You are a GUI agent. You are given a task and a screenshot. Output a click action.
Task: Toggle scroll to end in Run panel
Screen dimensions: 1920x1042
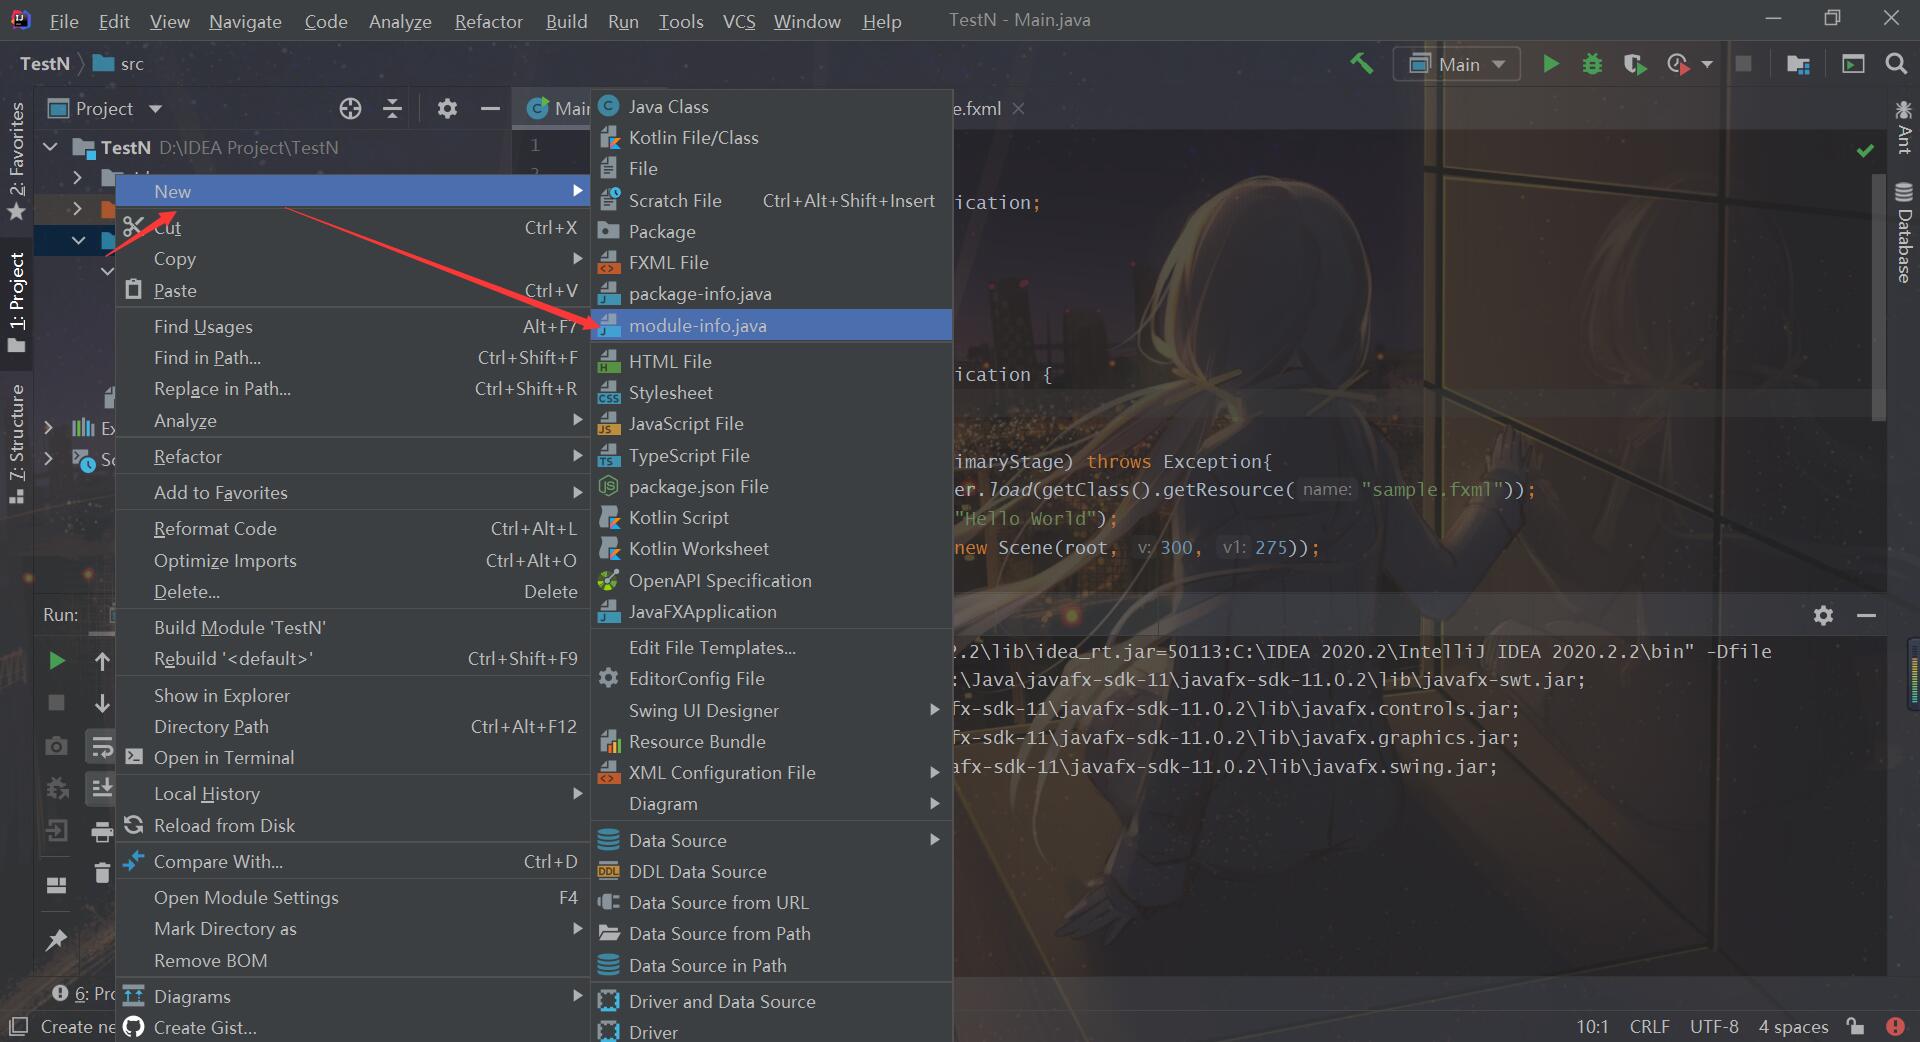click(x=102, y=788)
